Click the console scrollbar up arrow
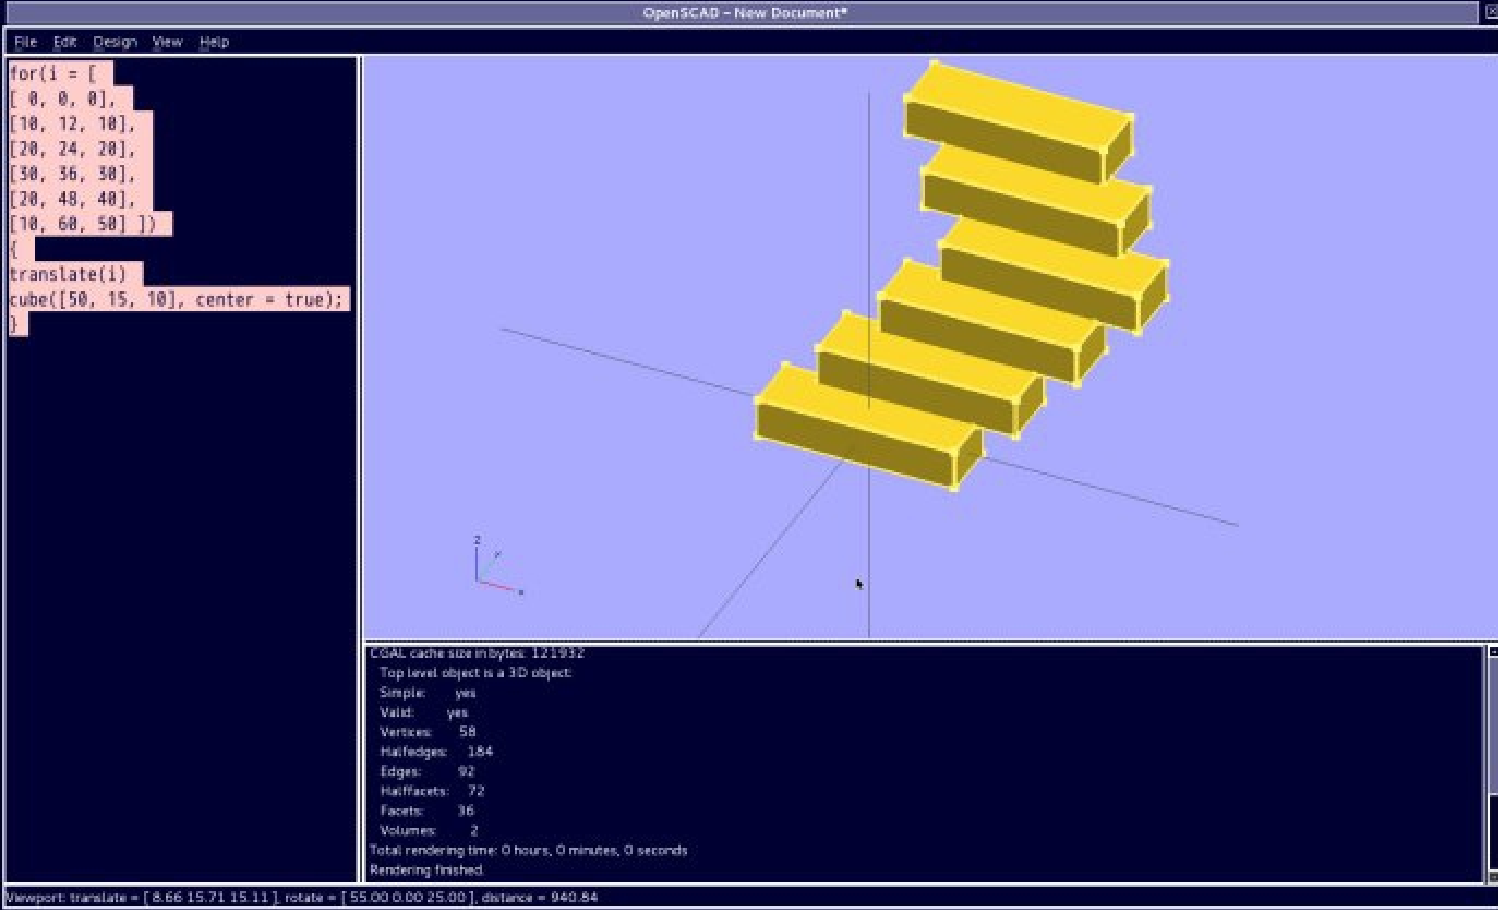 coord(1491,652)
